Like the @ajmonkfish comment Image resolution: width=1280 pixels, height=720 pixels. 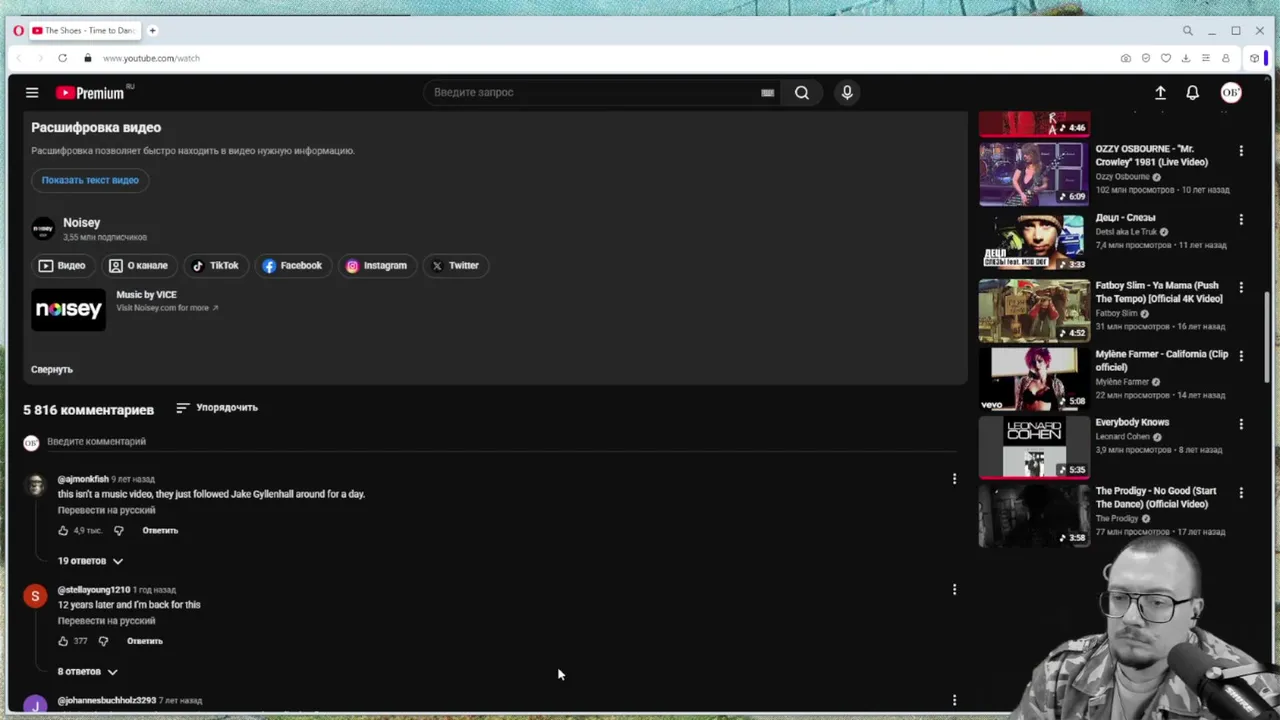(63, 531)
